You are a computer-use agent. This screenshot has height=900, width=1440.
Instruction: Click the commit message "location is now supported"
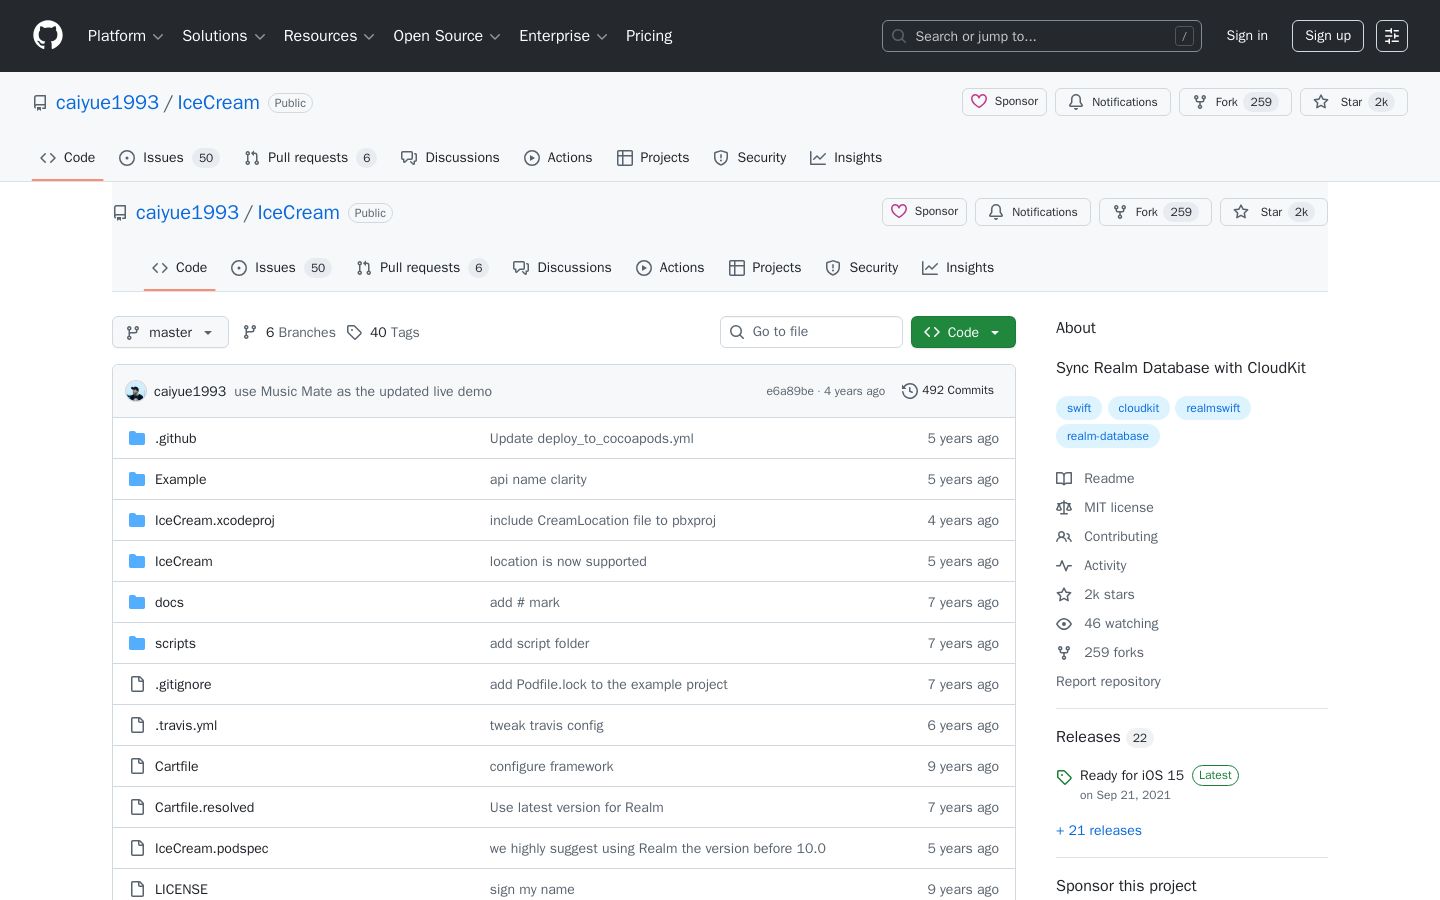point(568,561)
